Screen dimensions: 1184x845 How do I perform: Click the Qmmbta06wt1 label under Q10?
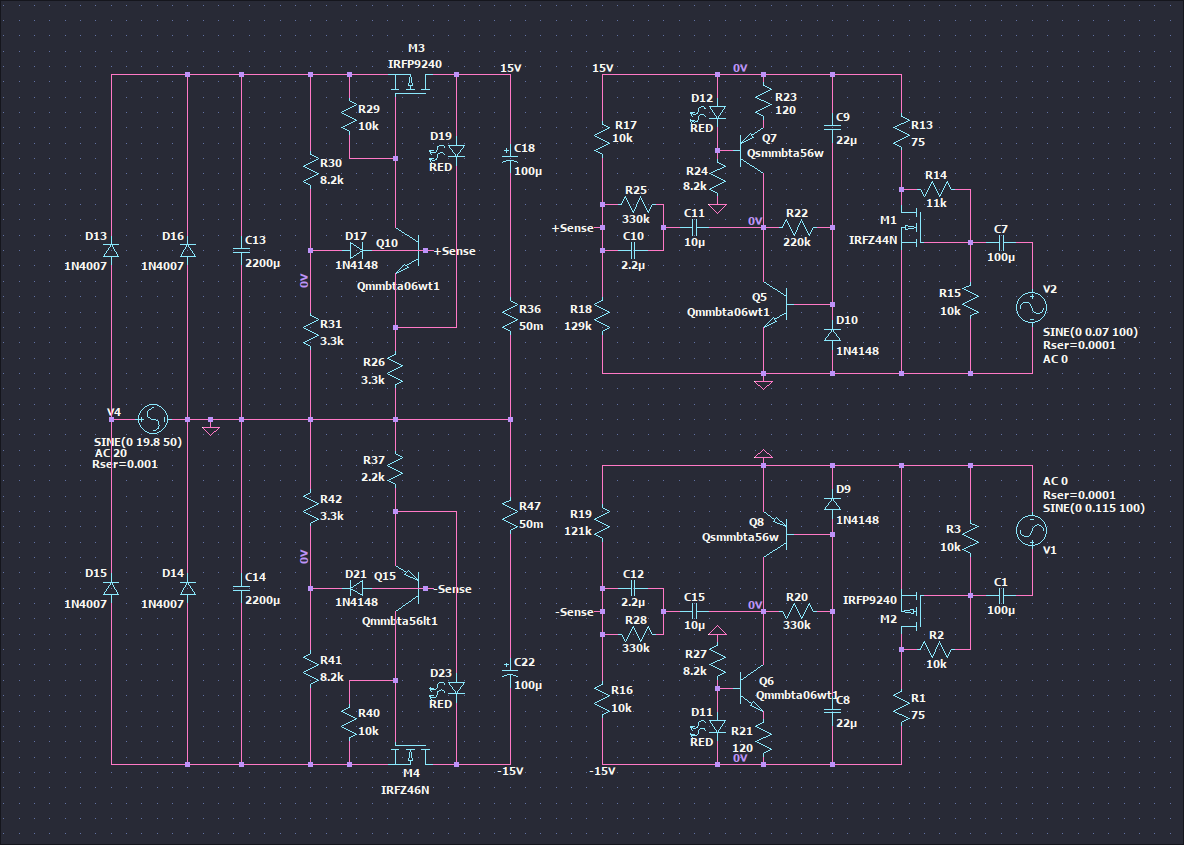[398, 285]
